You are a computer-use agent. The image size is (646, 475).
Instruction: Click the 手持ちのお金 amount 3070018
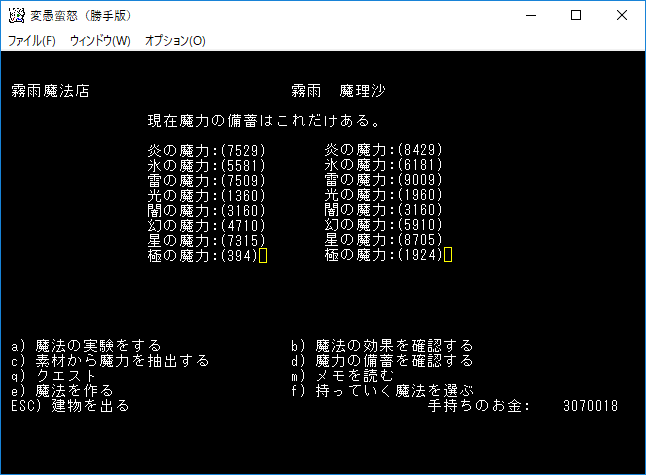pos(590,406)
